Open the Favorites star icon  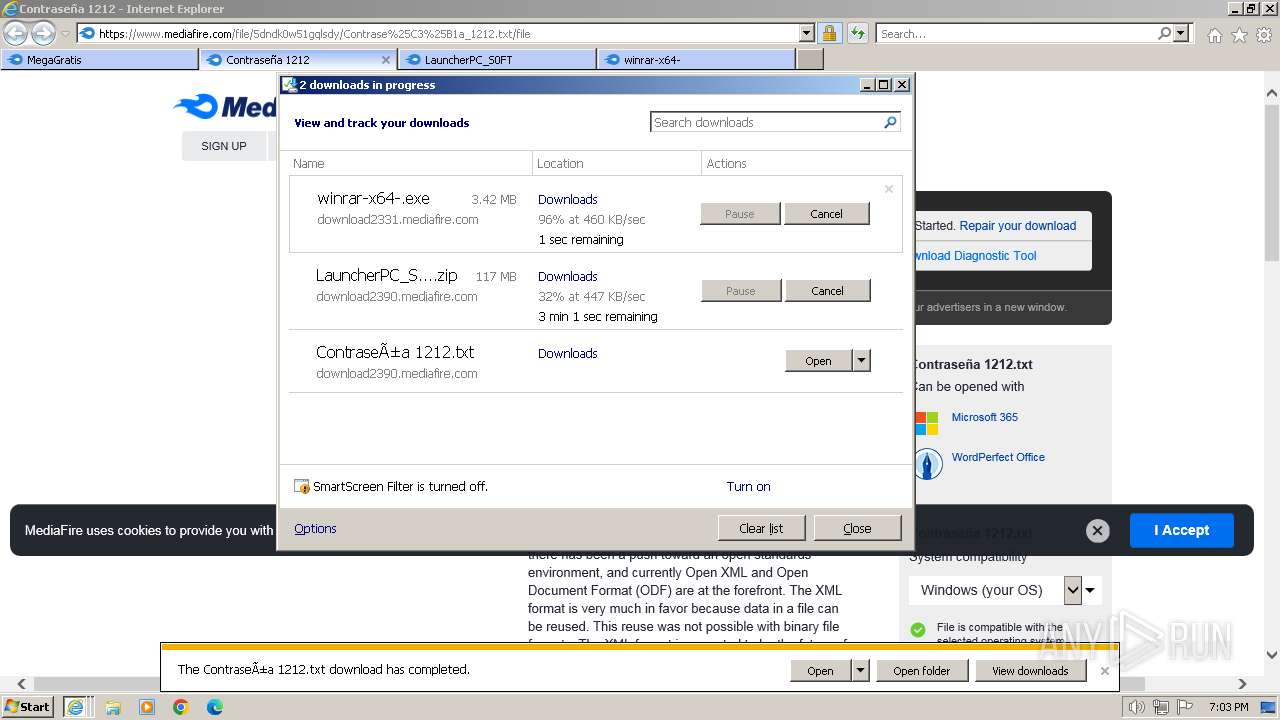[1239, 35]
